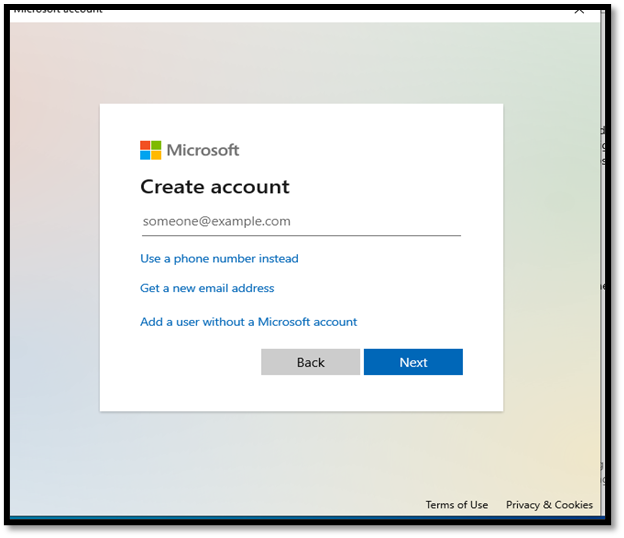The height and width of the screenshot is (538, 624).
Task: Open the Terms of Use link
Action: click(x=457, y=505)
